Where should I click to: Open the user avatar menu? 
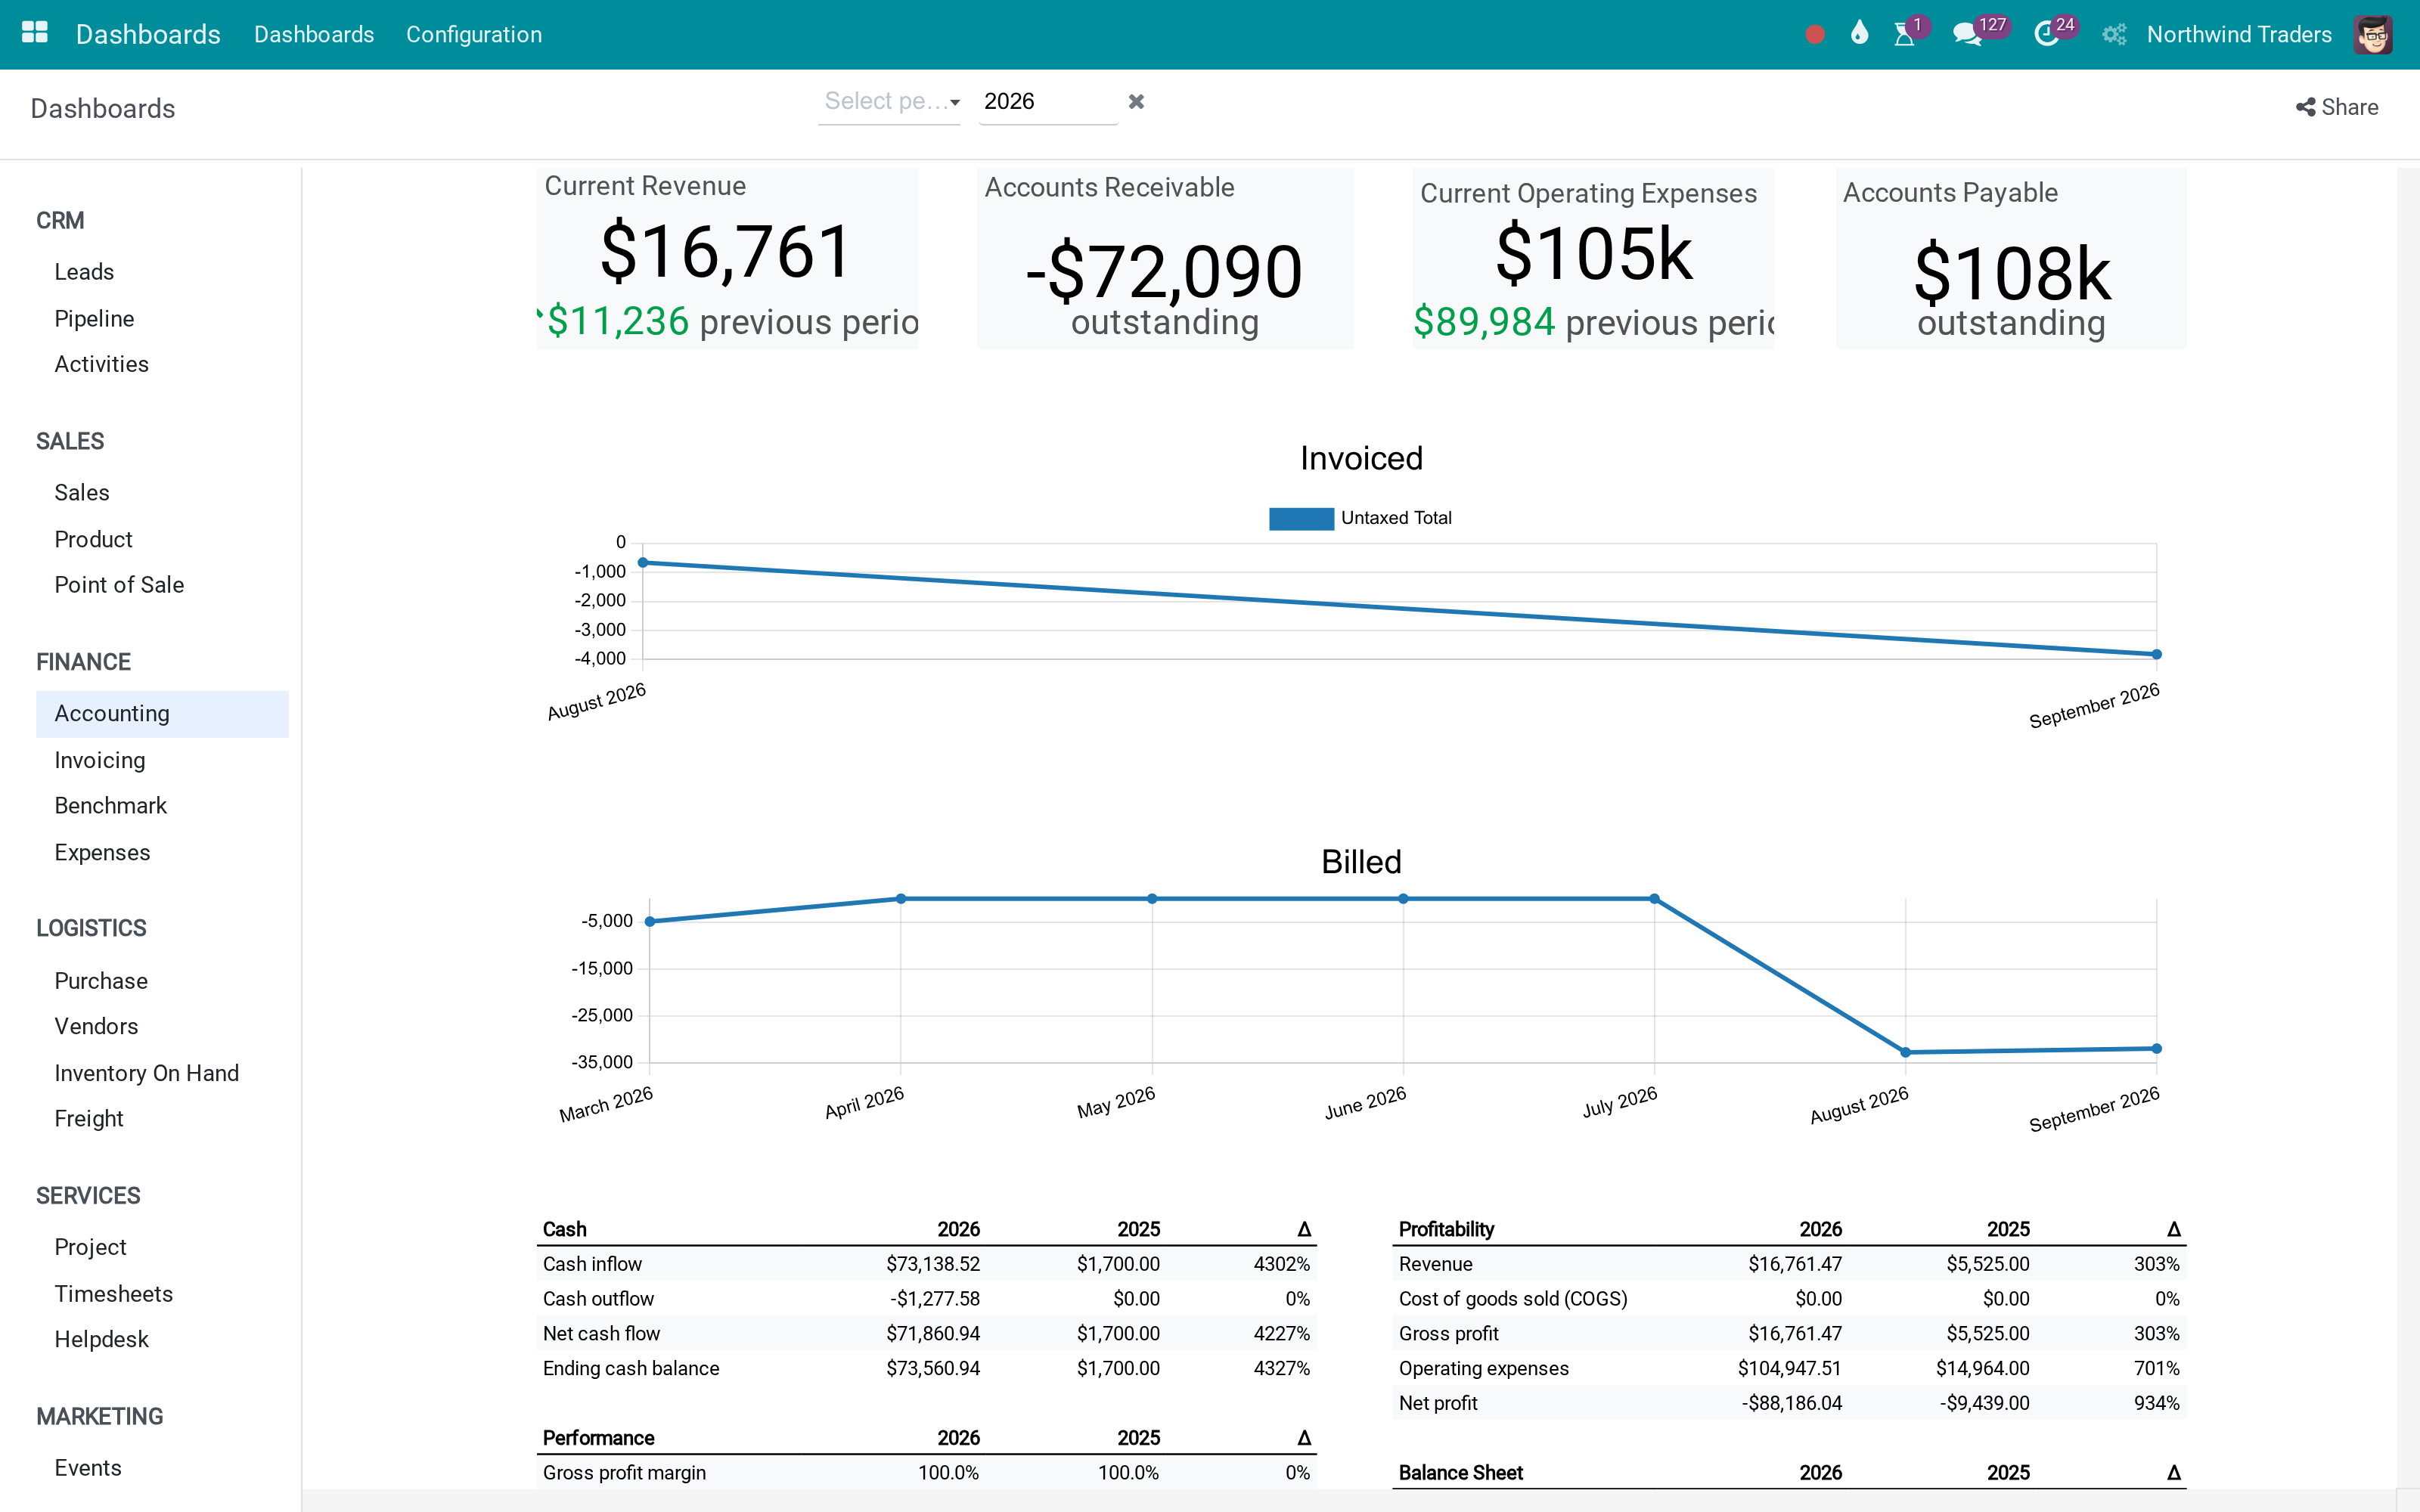tap(2373, 35)
